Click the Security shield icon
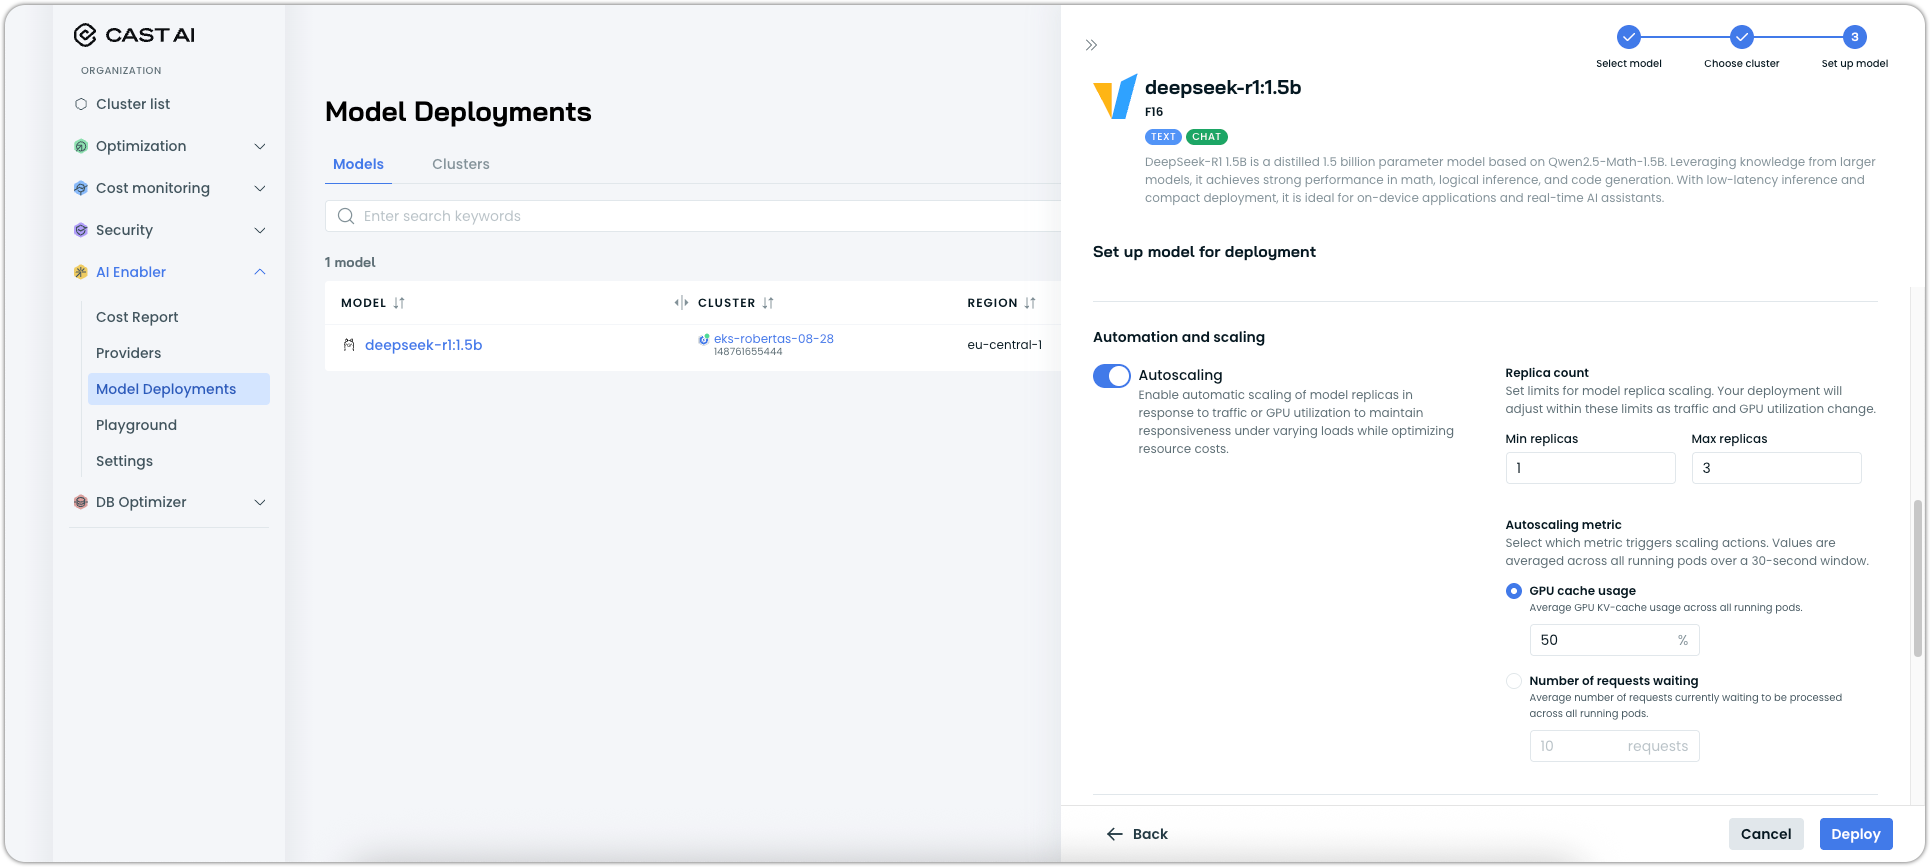This screenshot has height=867, width=1930. click(81, 230)
